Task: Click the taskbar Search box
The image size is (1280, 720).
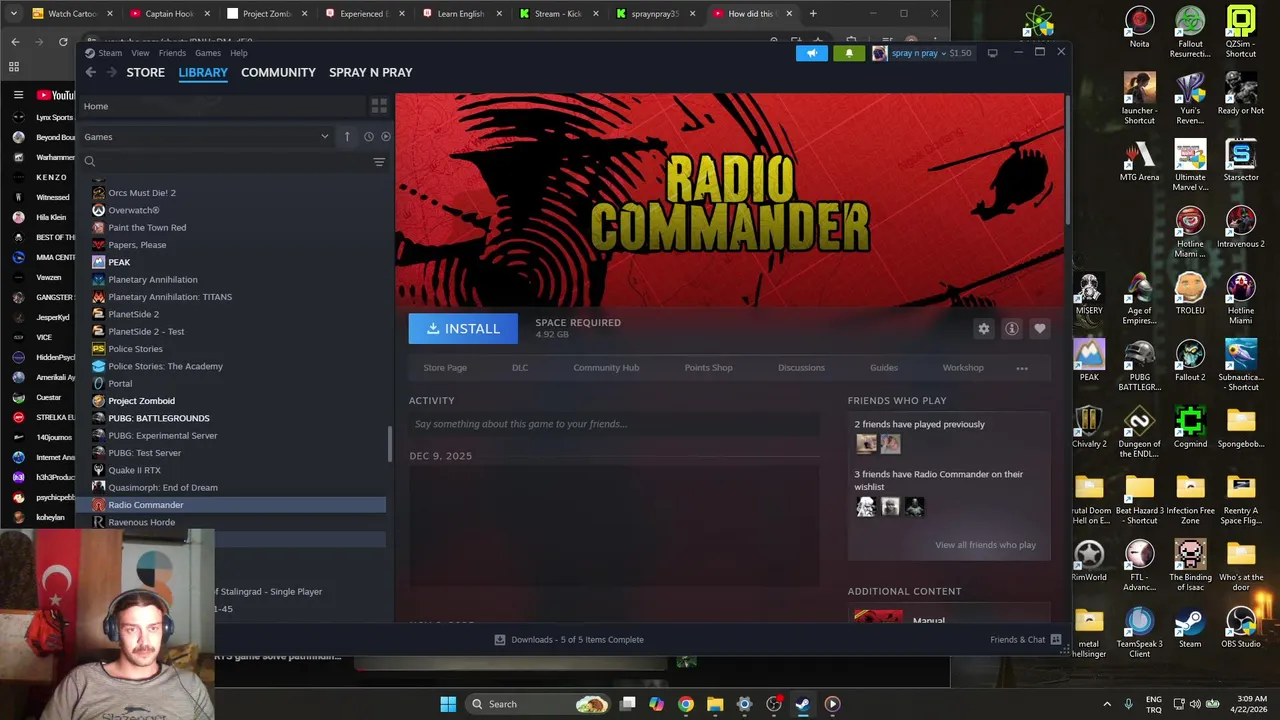Action: click(x=539, y=704)
